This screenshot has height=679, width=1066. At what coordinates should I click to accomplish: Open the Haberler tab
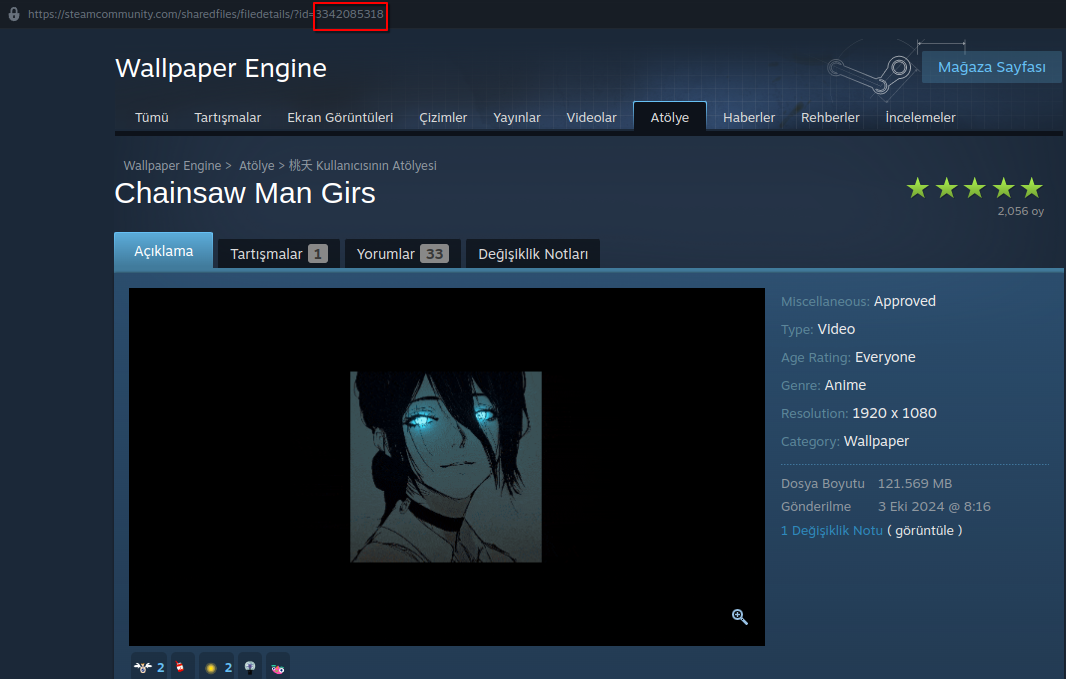[749, 118]
